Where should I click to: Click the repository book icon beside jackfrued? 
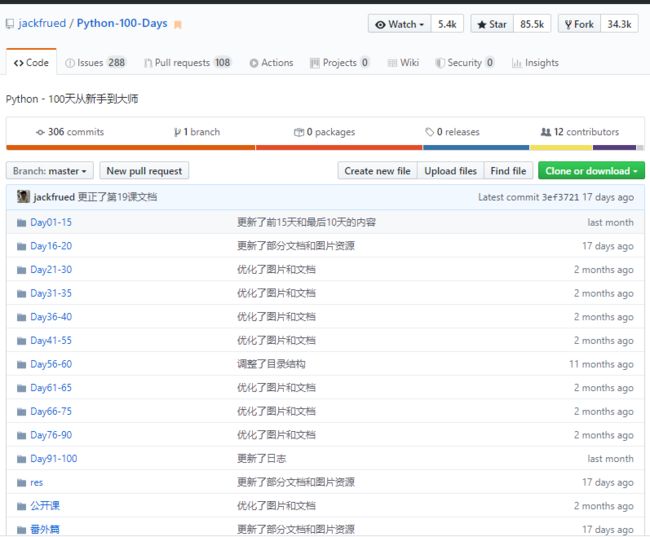pos(10,24)
